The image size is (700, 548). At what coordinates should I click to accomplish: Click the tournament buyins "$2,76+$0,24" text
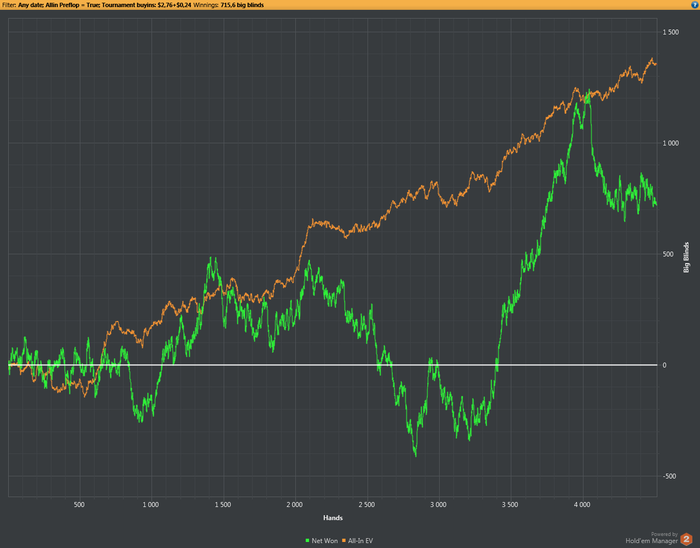pyautogui.click(x=174, y=5)
